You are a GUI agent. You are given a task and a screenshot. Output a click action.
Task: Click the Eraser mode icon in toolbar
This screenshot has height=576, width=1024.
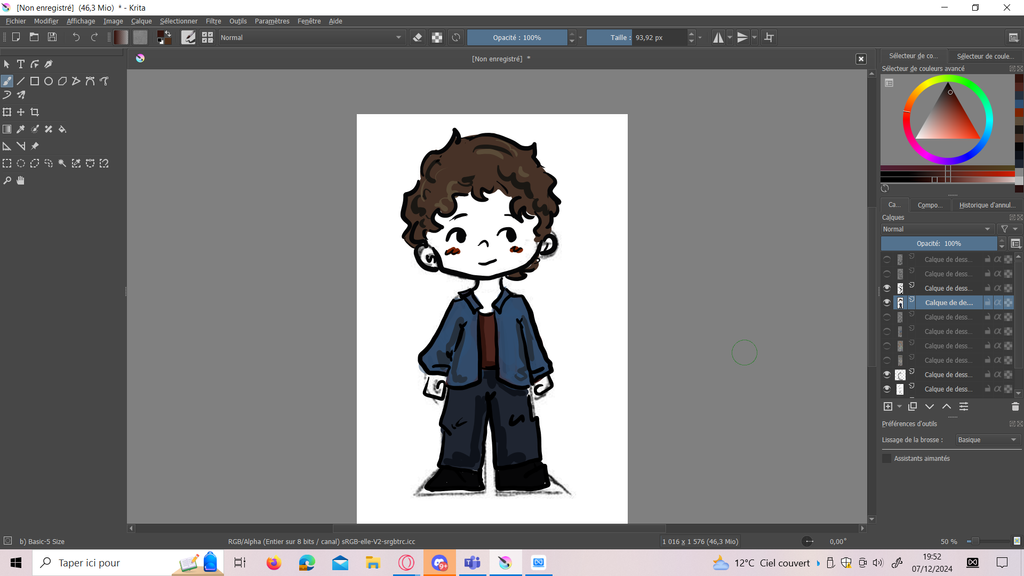418,37
